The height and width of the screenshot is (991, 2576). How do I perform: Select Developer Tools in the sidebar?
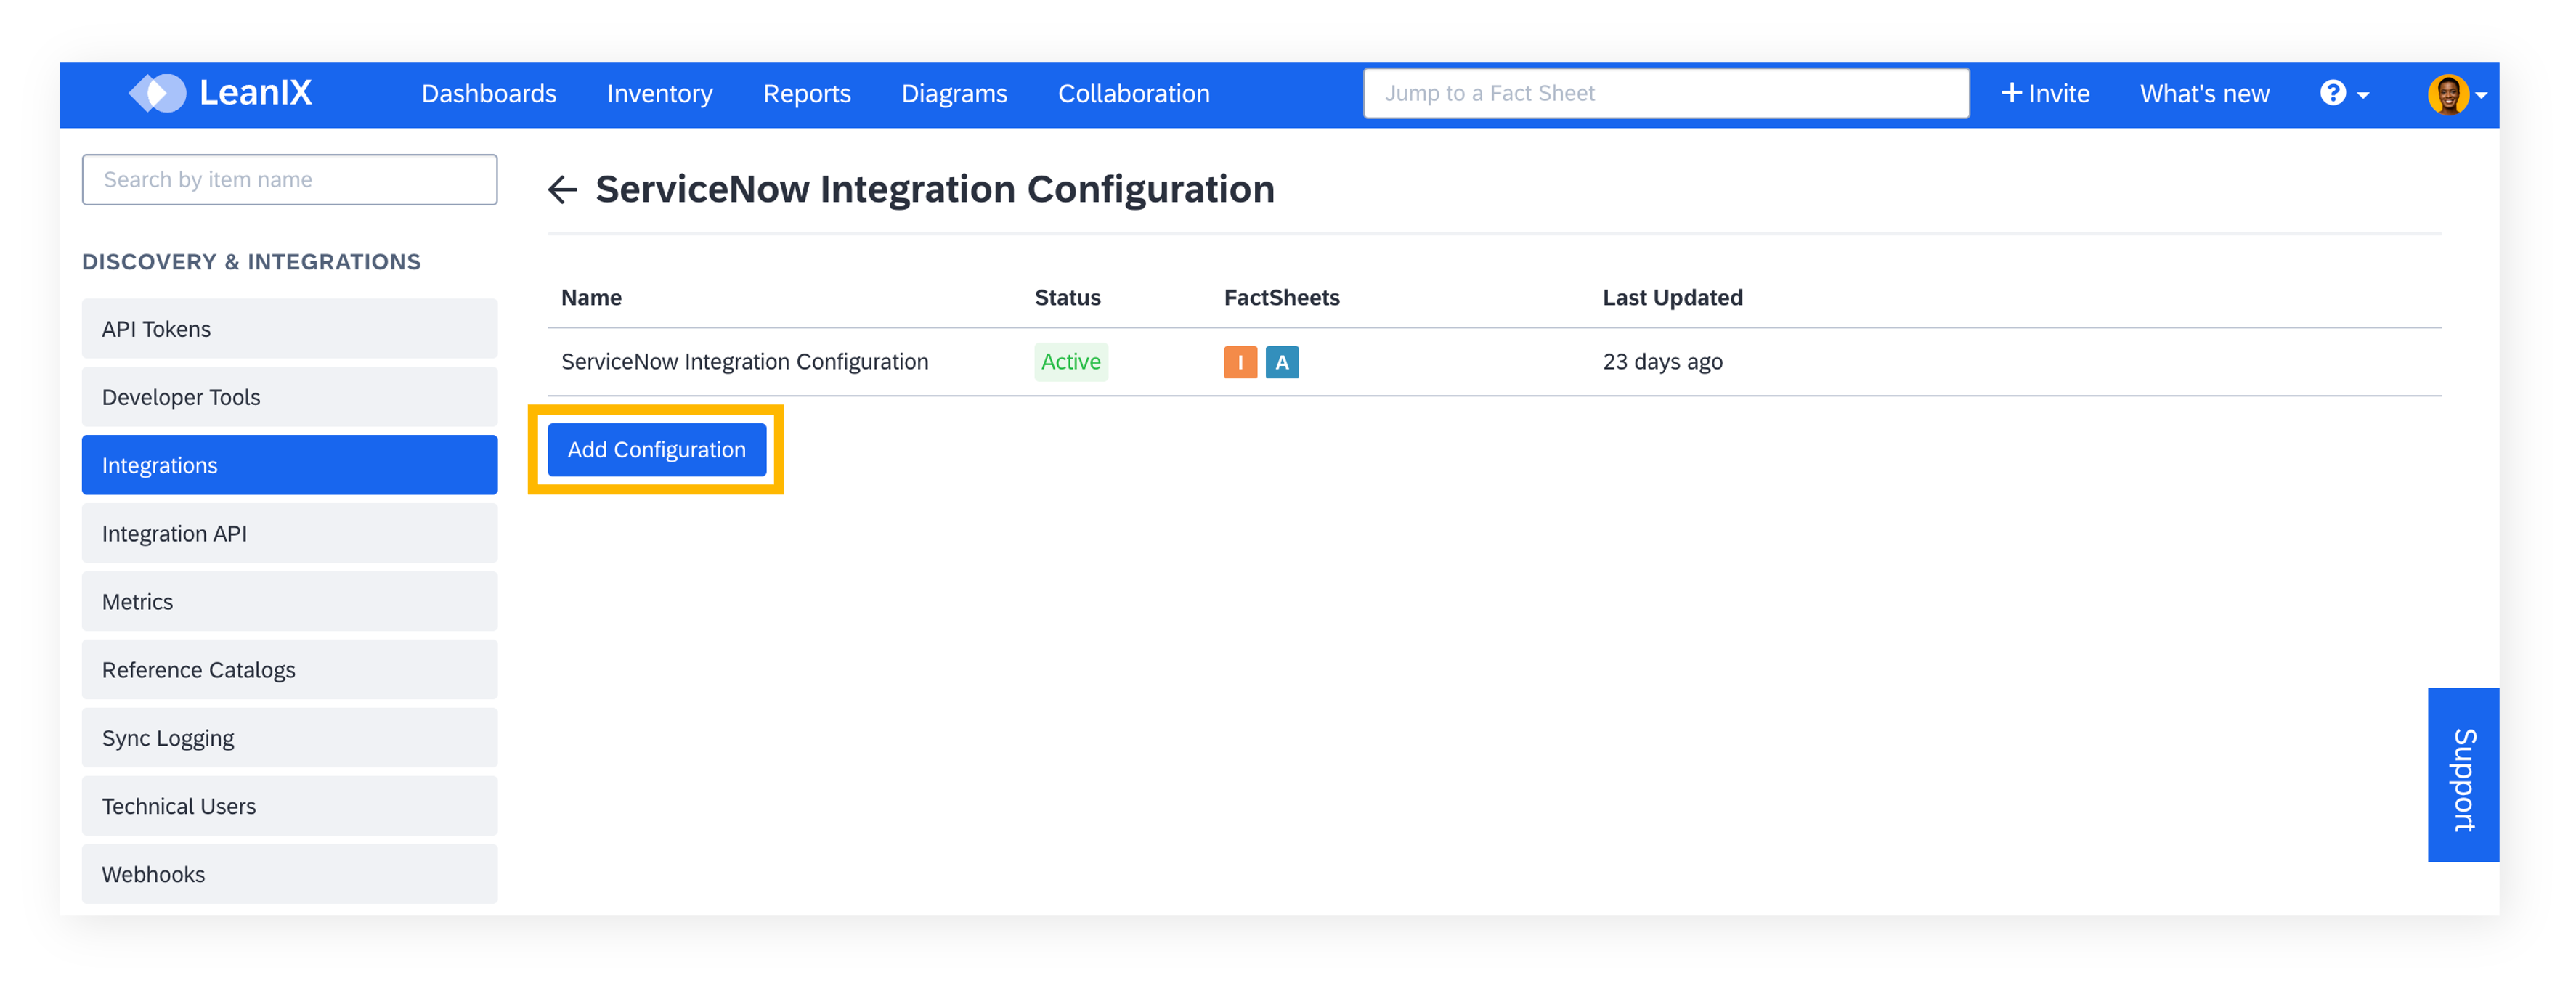[290, 397]
